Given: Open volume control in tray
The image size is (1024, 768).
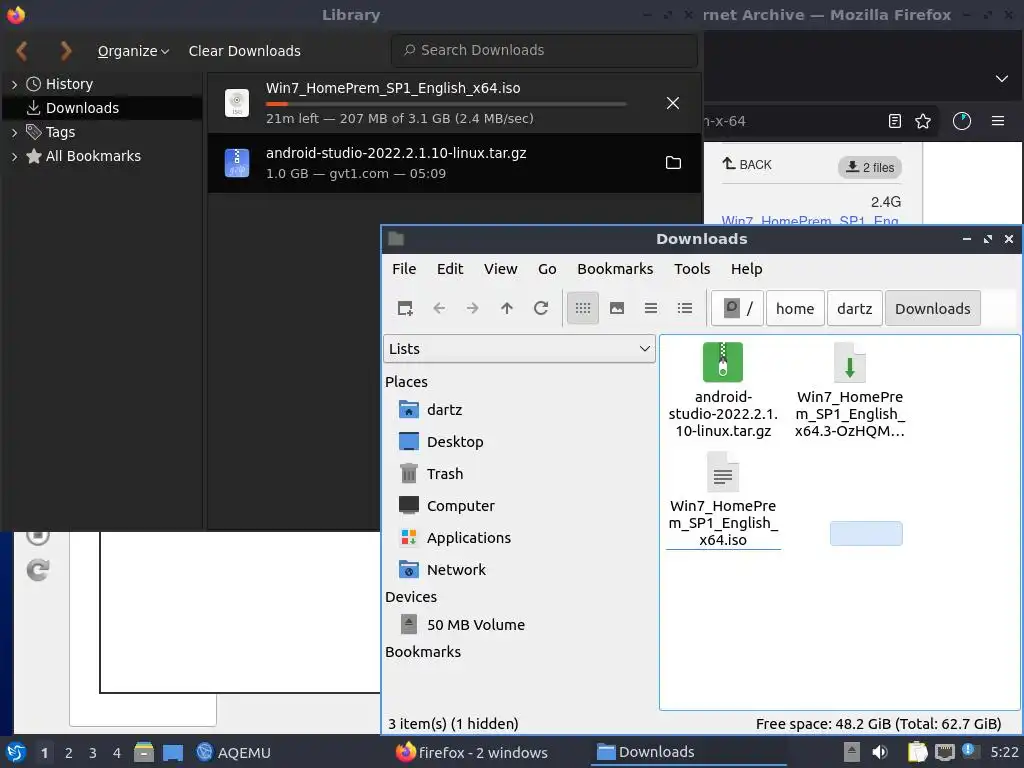Looking at the screenshot, I should (880, 752).
